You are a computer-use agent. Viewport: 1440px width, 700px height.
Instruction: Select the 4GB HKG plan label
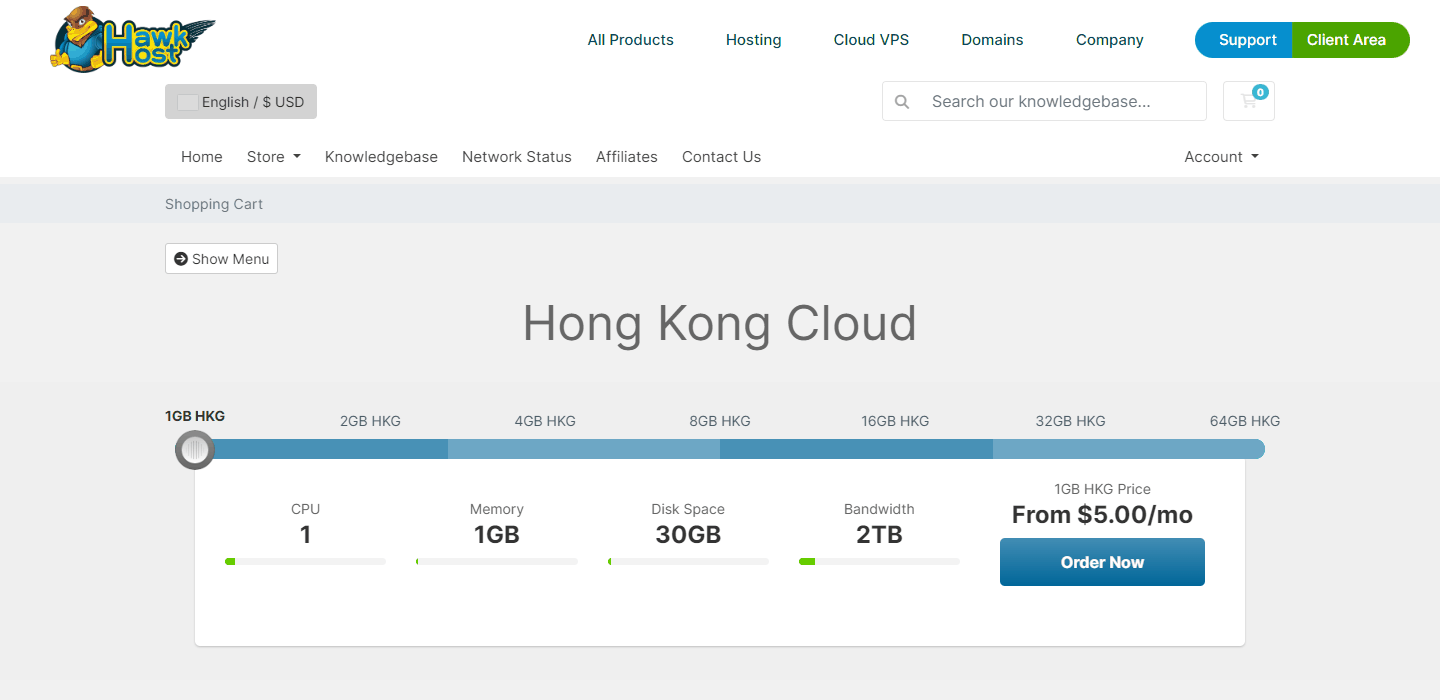pos(545,421)
